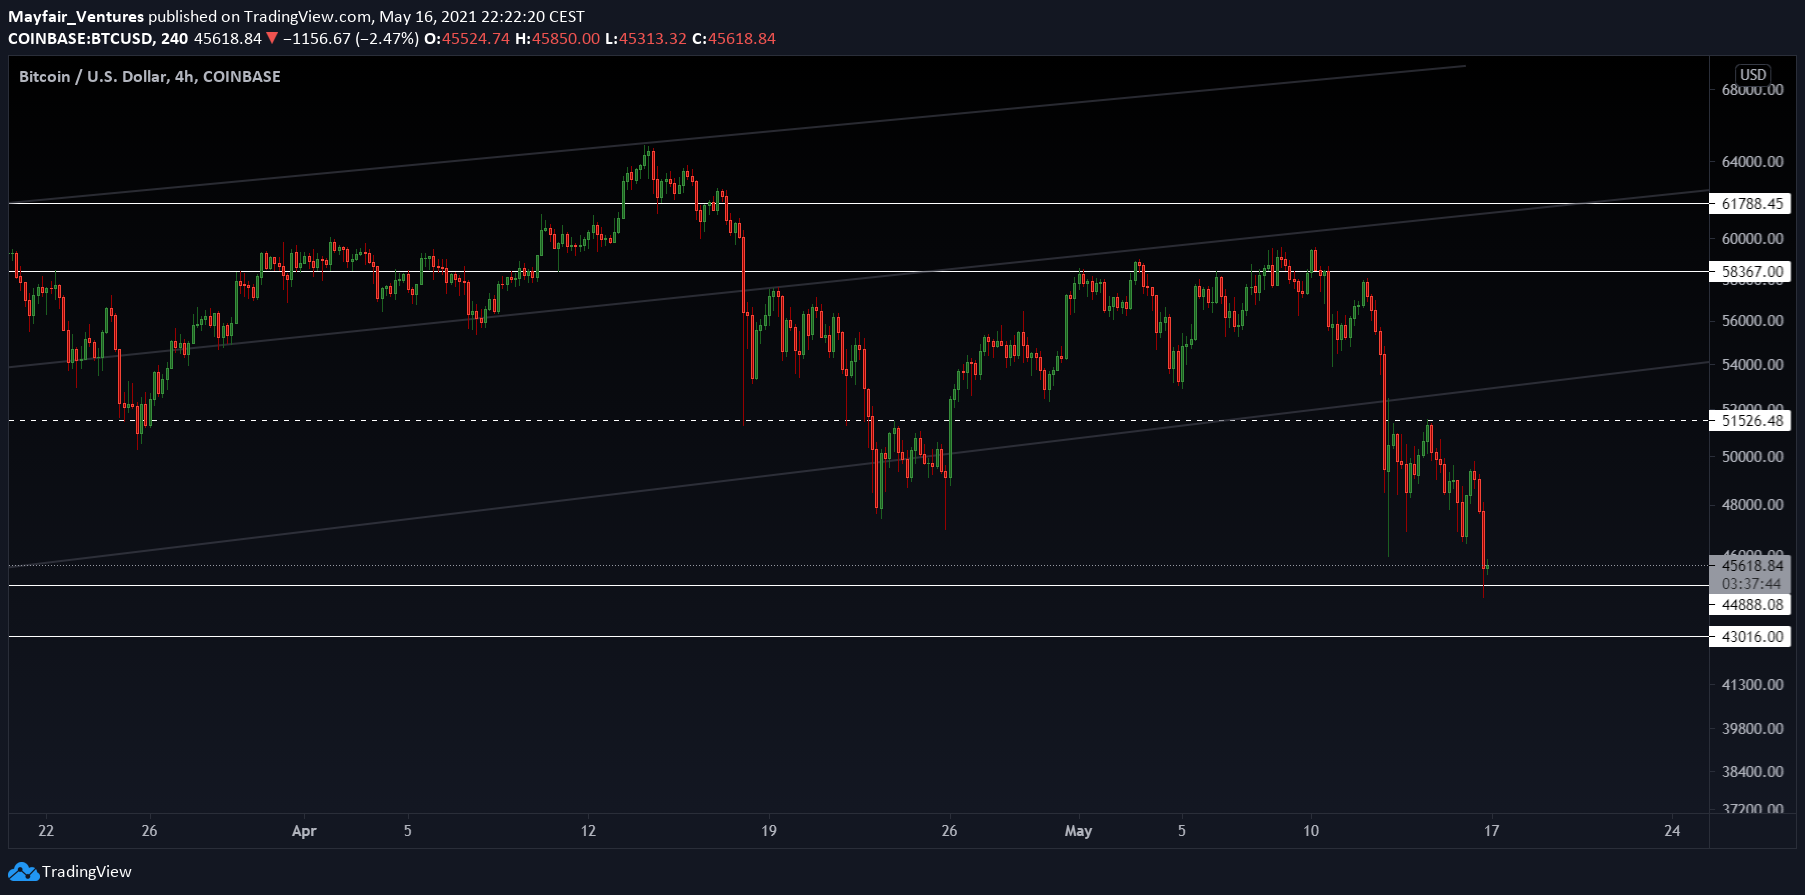Click the 64000.00 axis price label

point(1752,162)
